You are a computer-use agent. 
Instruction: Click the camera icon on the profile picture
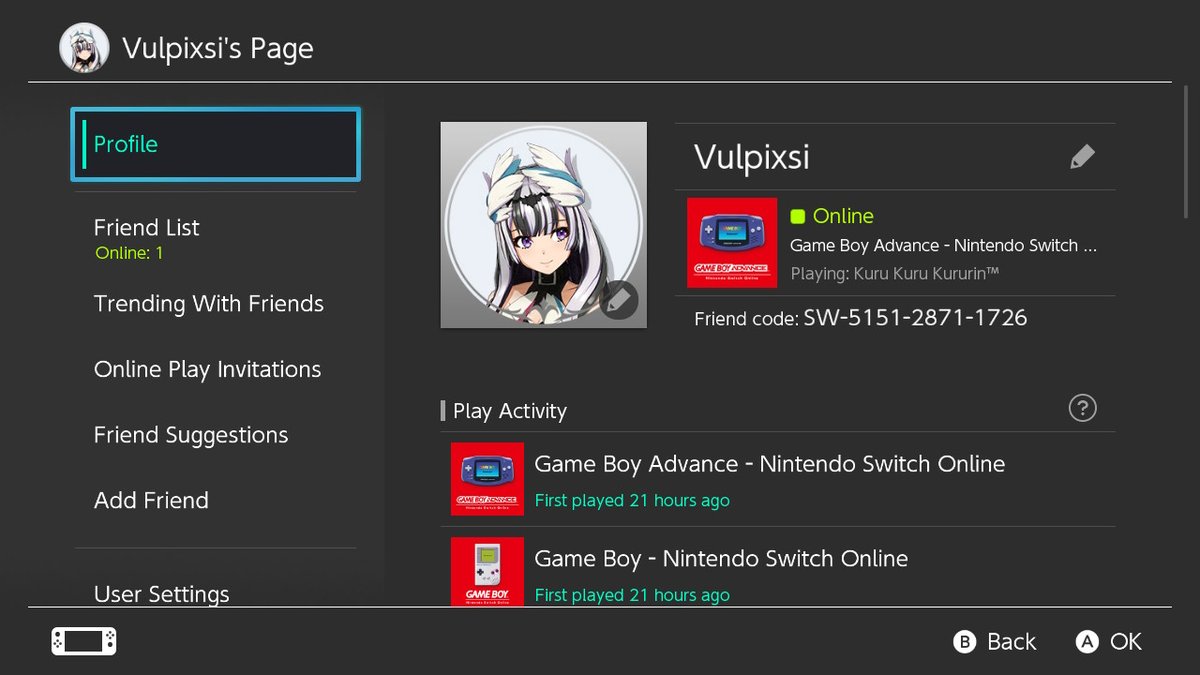[618, 300]
